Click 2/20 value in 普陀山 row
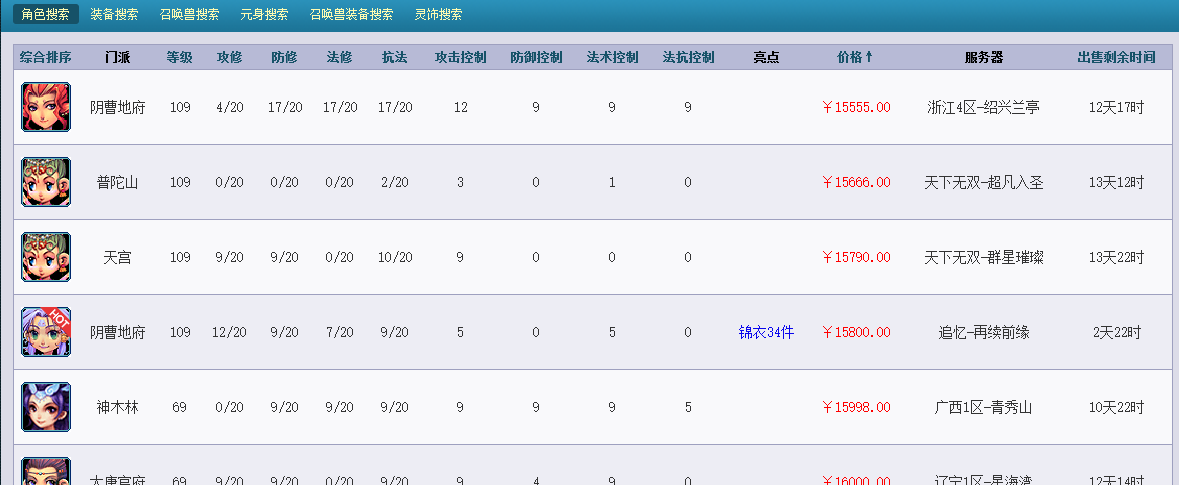The width and height of the screenshot is (1179, 485). 395,183
